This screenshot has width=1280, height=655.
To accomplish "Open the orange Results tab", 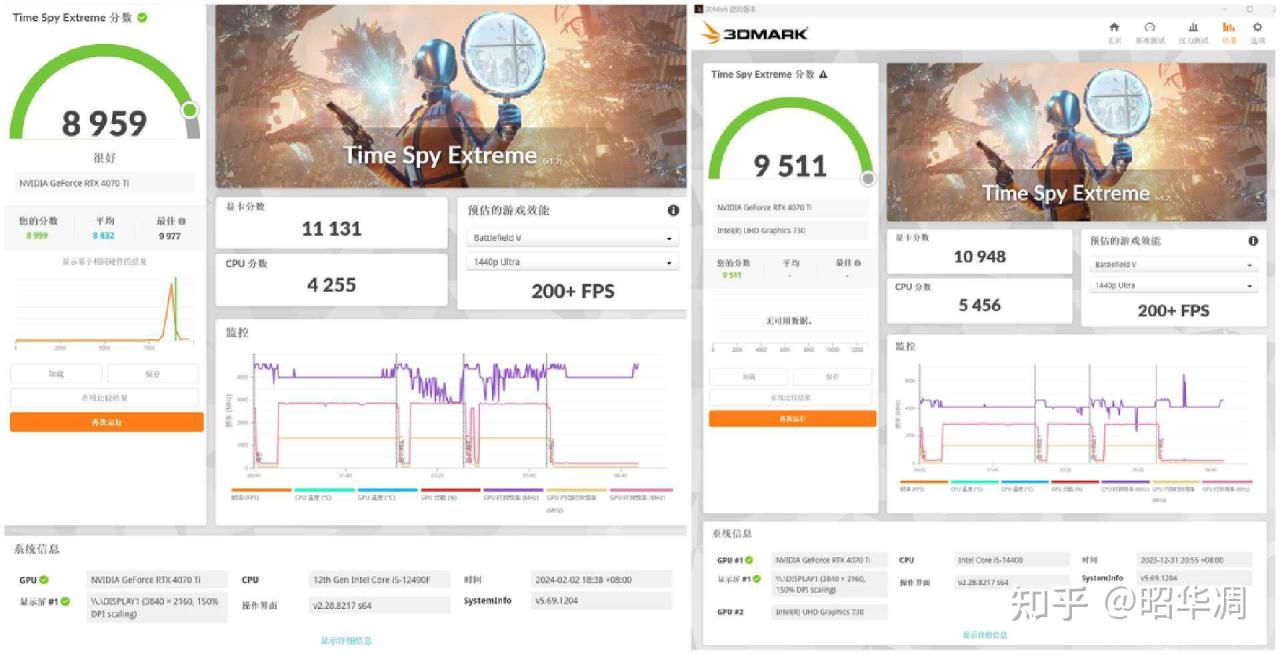I will pos(1229,32).
